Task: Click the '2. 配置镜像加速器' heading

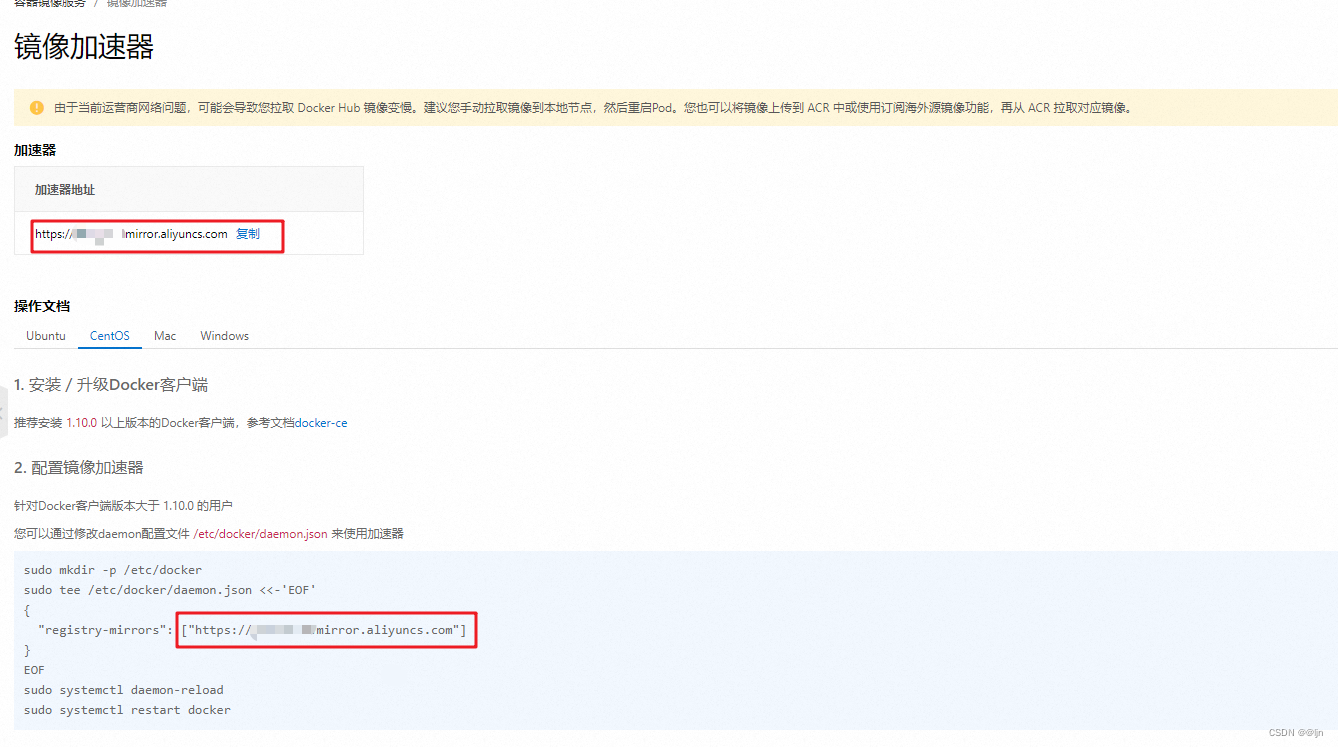Action: [x=79, y=467]
